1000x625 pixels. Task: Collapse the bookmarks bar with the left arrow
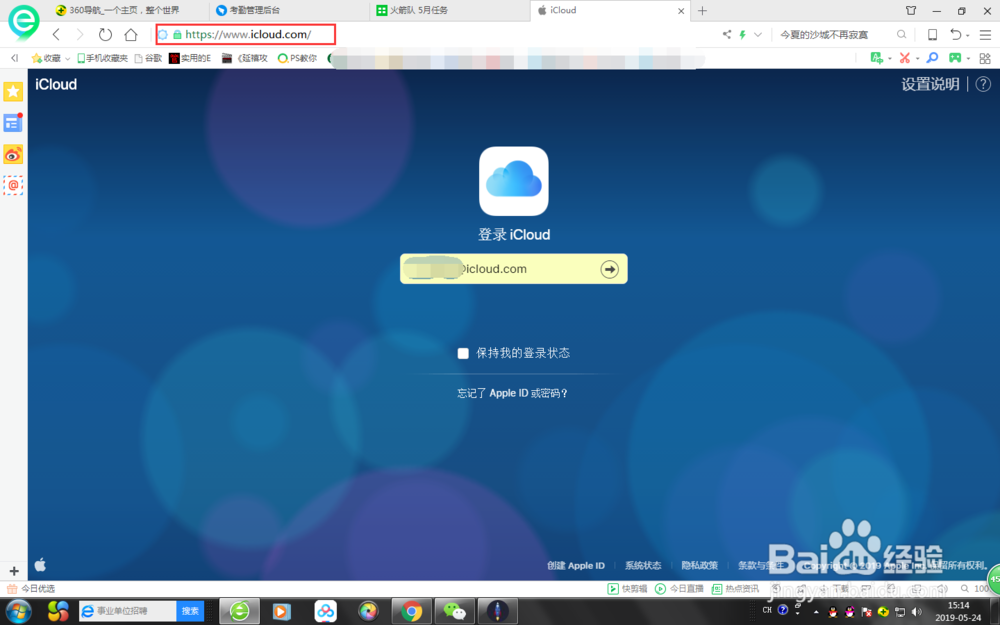tap(14, 58)
